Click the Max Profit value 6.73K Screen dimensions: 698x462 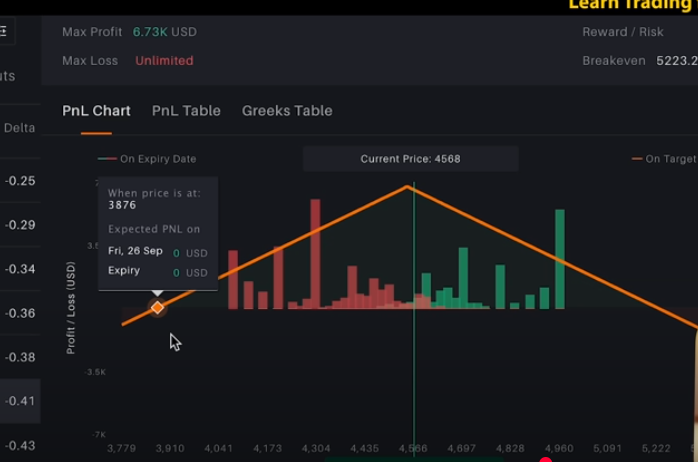pos(150,32)
